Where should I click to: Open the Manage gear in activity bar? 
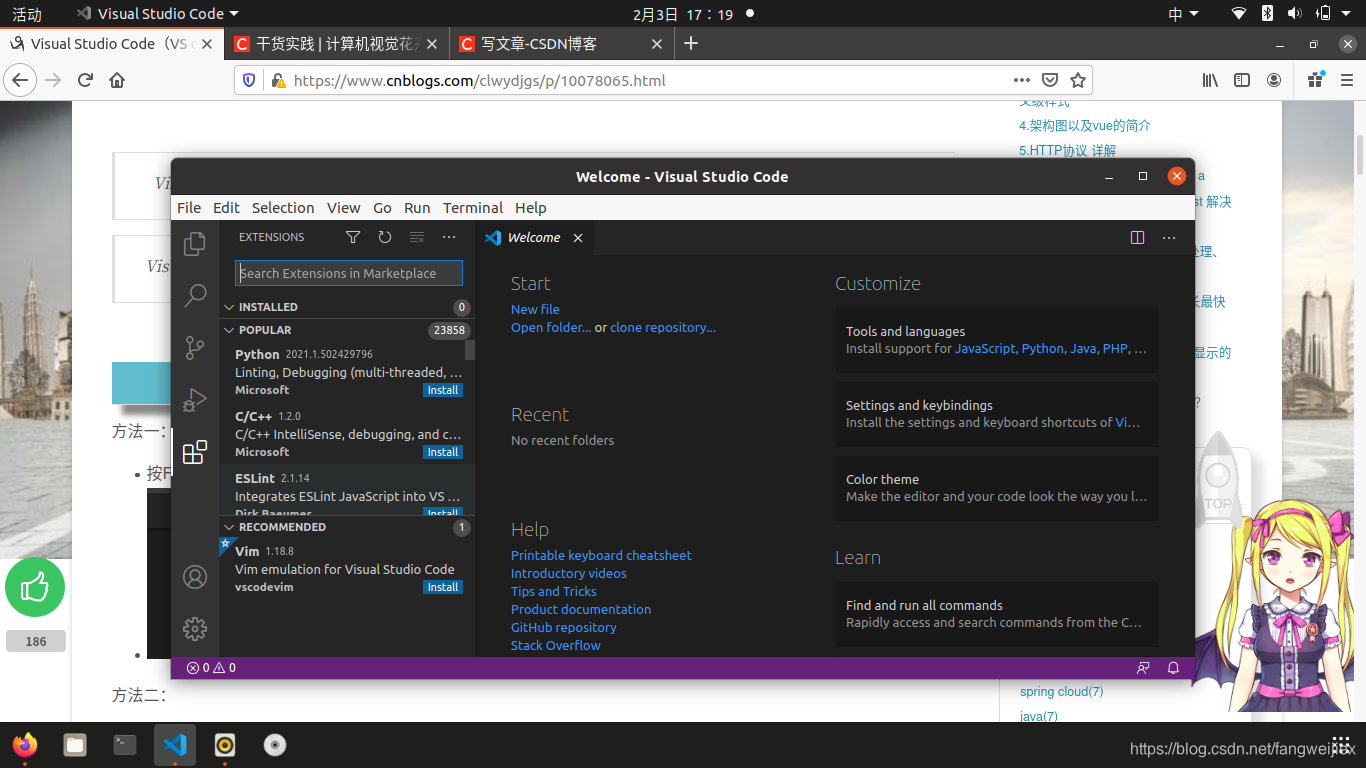[195, 629]
